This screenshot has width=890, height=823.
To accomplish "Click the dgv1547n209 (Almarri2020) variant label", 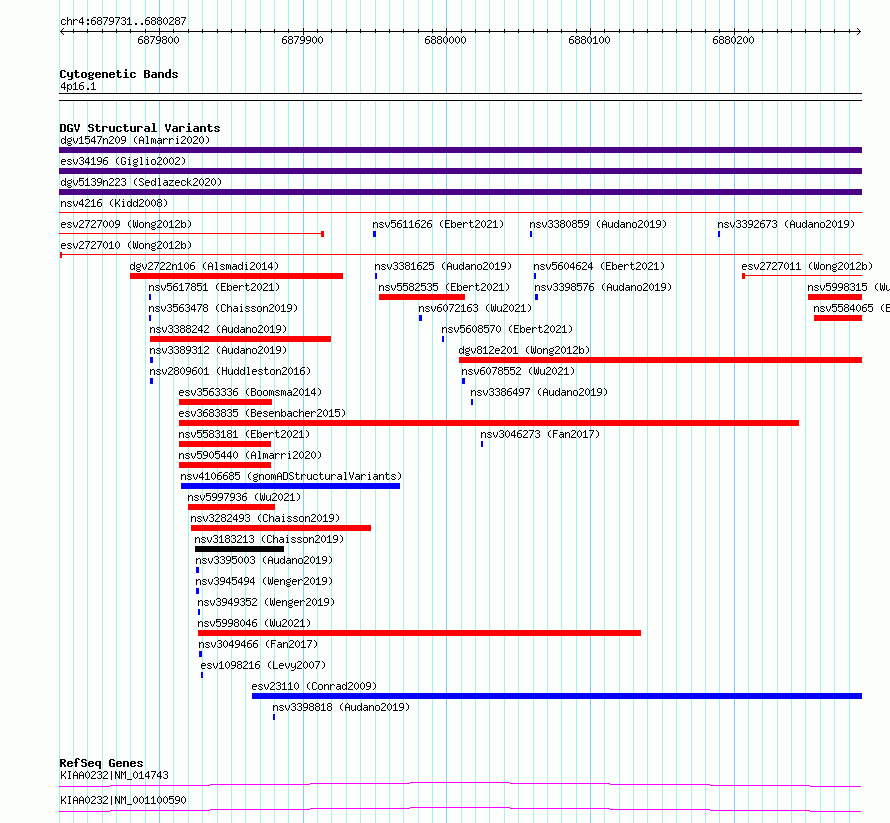I will (x=135, y=140).
